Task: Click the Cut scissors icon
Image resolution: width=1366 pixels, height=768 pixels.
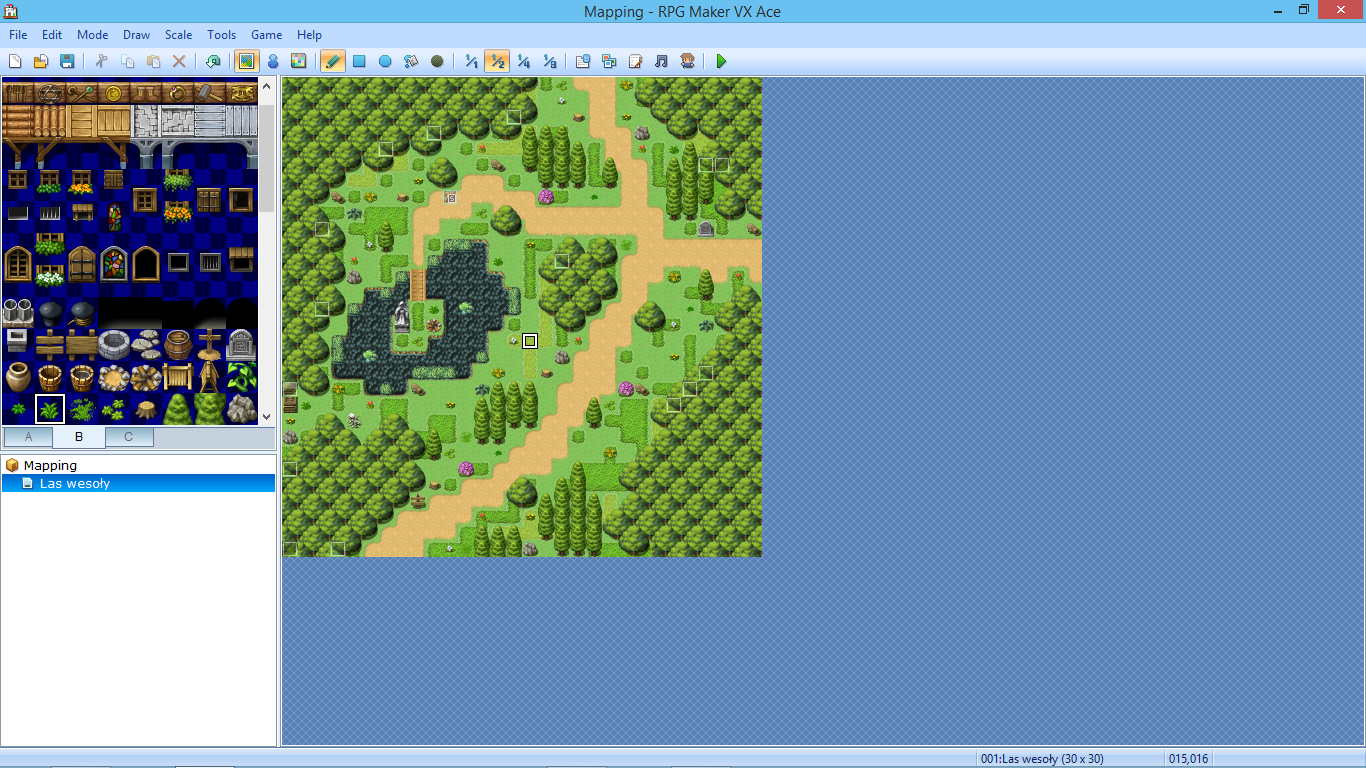Action: tap(101, 61)
